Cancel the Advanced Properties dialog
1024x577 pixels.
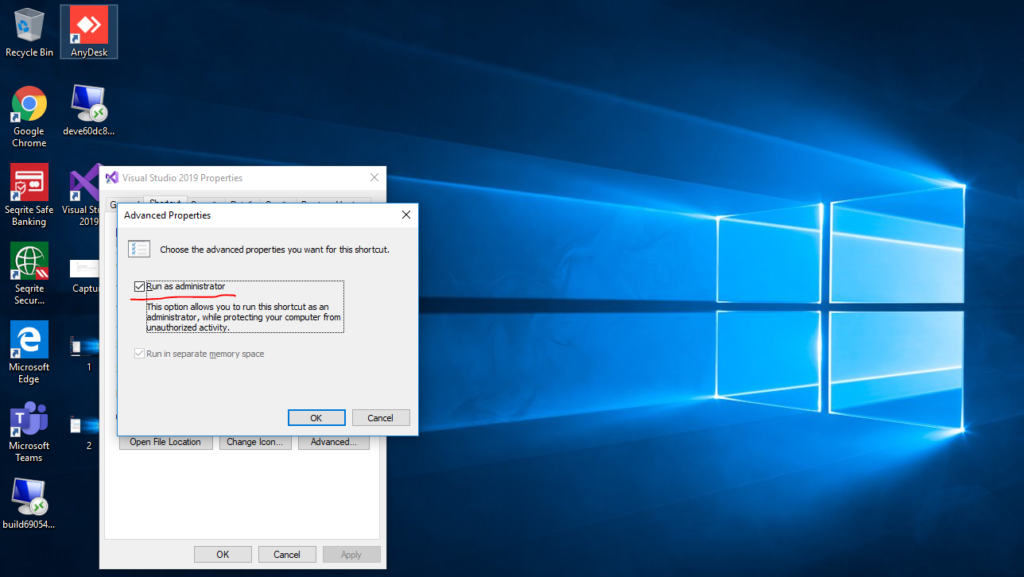(x=380, y=418)
